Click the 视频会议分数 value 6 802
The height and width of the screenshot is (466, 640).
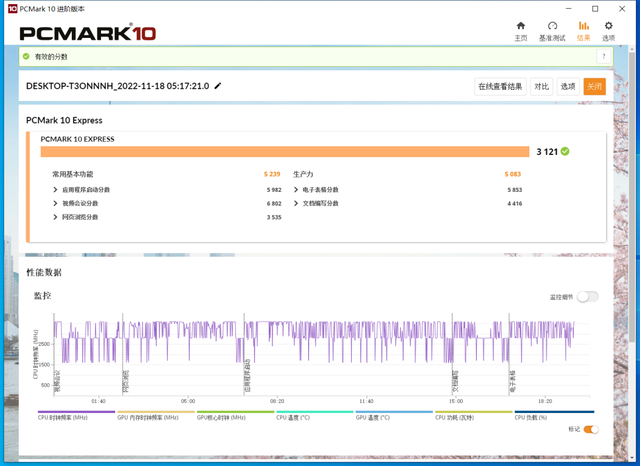point(274,203)
